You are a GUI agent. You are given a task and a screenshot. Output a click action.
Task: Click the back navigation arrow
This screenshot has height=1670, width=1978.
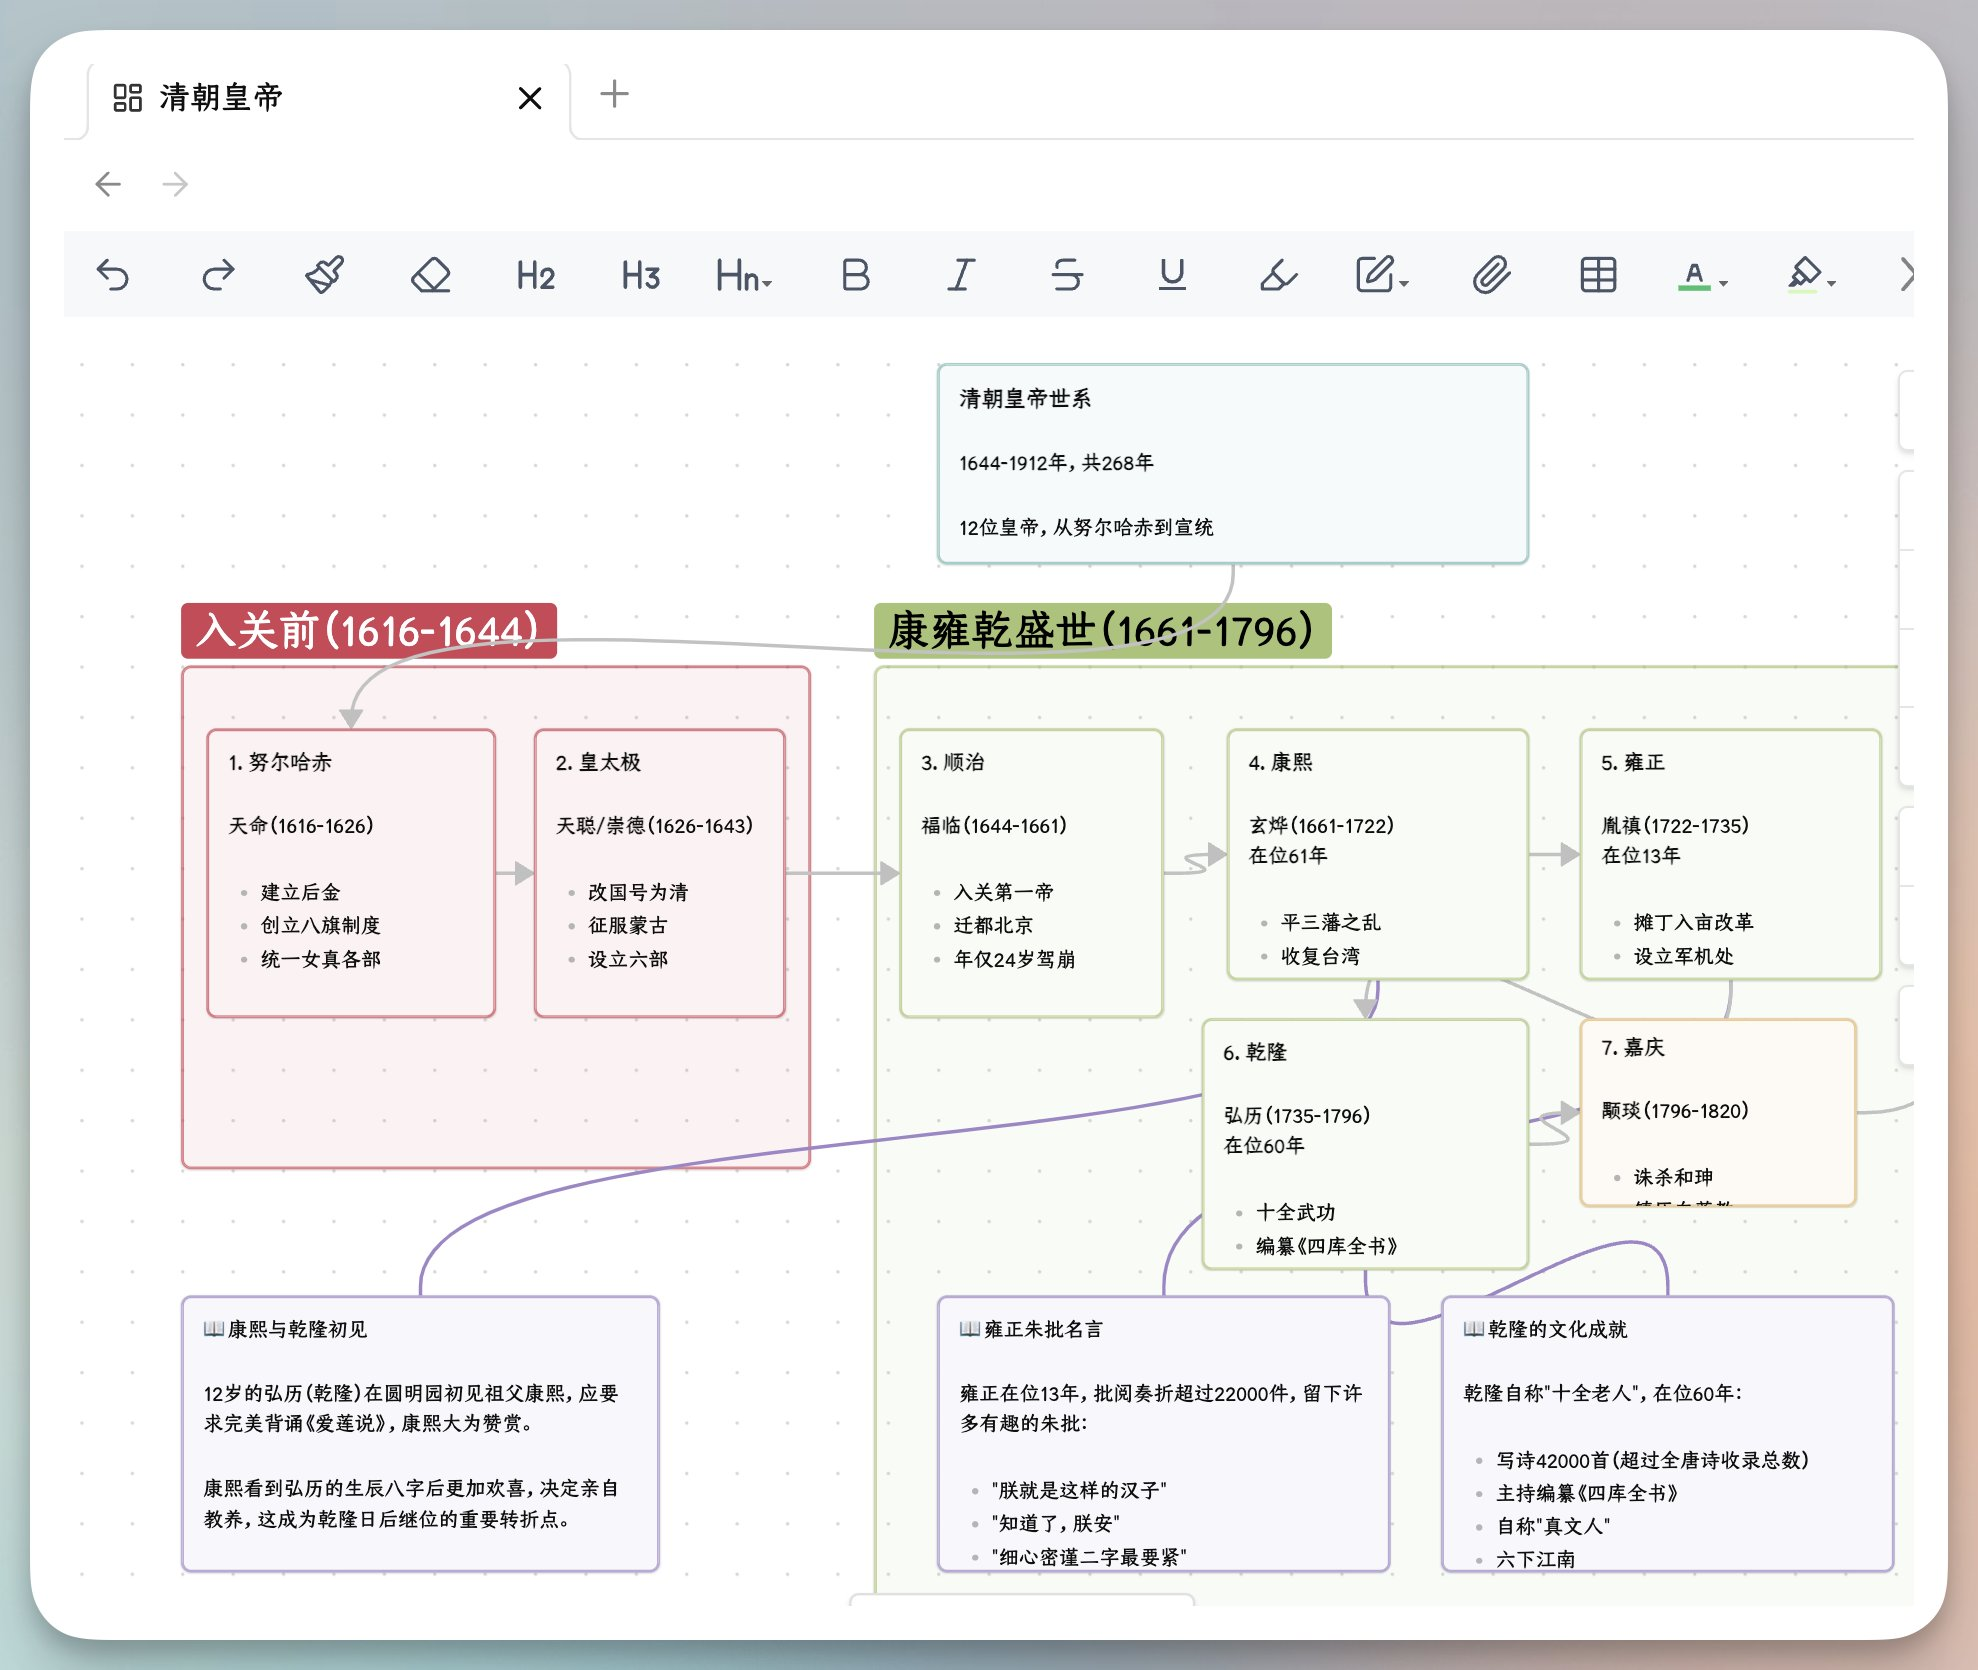pyautogui.click(x=110, y=184)
